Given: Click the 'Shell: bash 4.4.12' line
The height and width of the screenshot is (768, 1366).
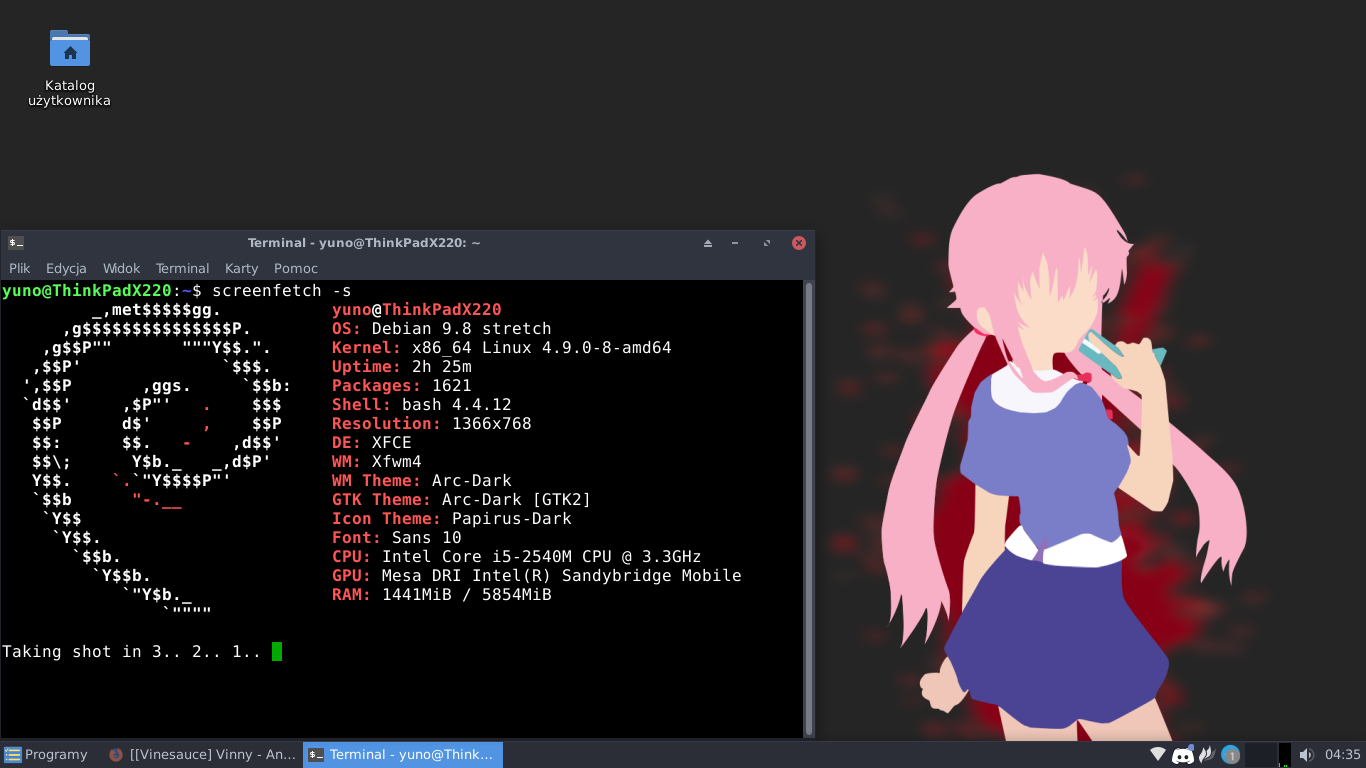Looking at the screenshot, I should (x=422, y=405).
